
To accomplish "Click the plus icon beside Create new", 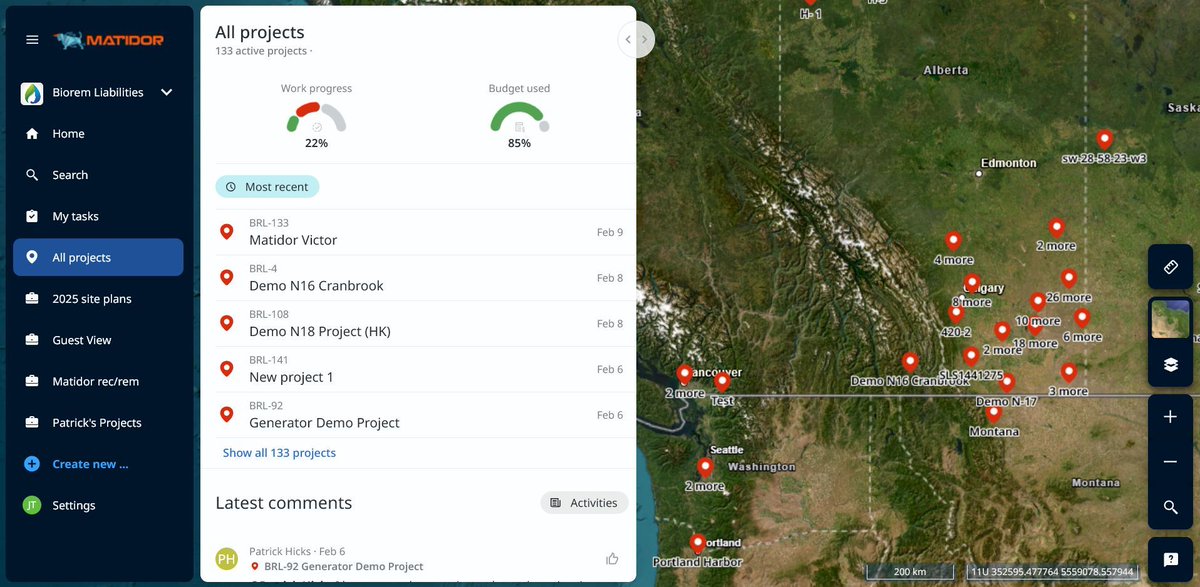I will [32, 464].
